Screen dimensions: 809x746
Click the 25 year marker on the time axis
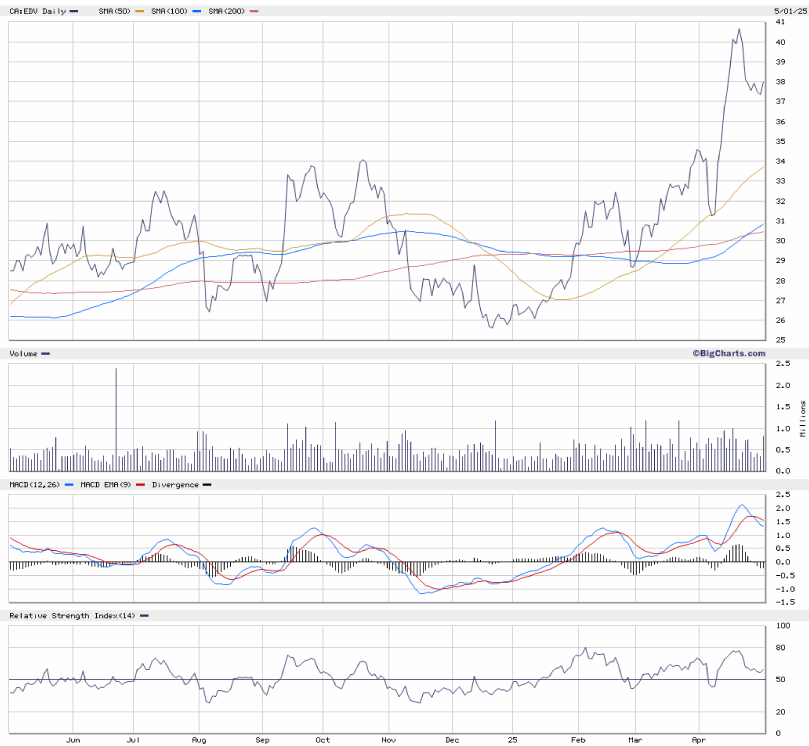(x=511, y=739)
